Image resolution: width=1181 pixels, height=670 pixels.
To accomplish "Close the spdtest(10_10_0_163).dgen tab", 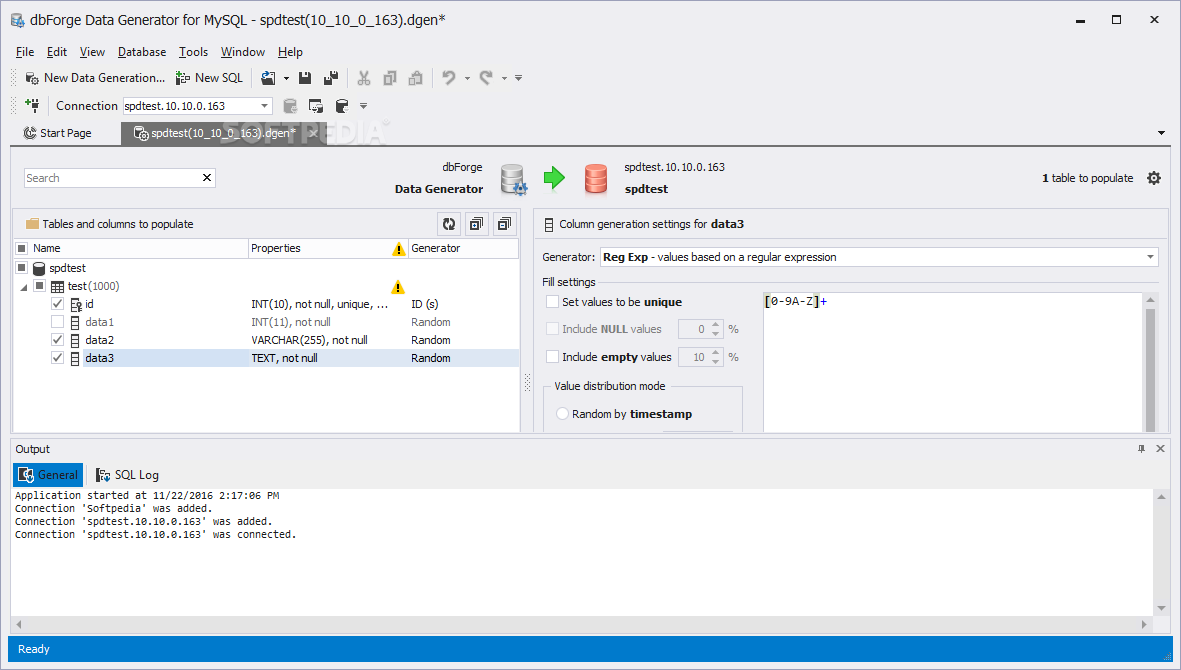I will click(x=313, y=133).
